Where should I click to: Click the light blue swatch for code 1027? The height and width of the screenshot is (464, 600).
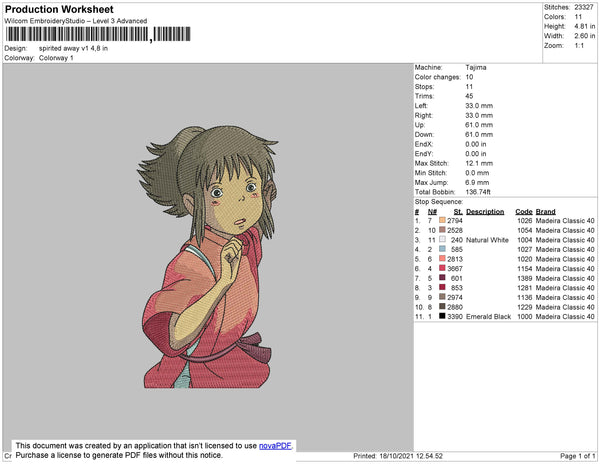click(442, 249)
